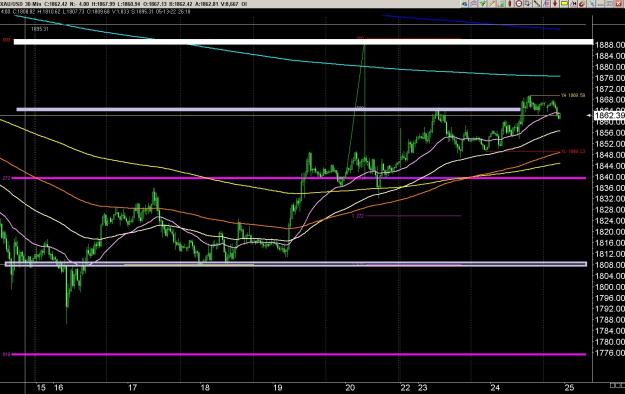Image resolution: width=625 pixels, height=394 pixels.
Task: Click the date label 23 on the time axis
Action: point(423,387)
